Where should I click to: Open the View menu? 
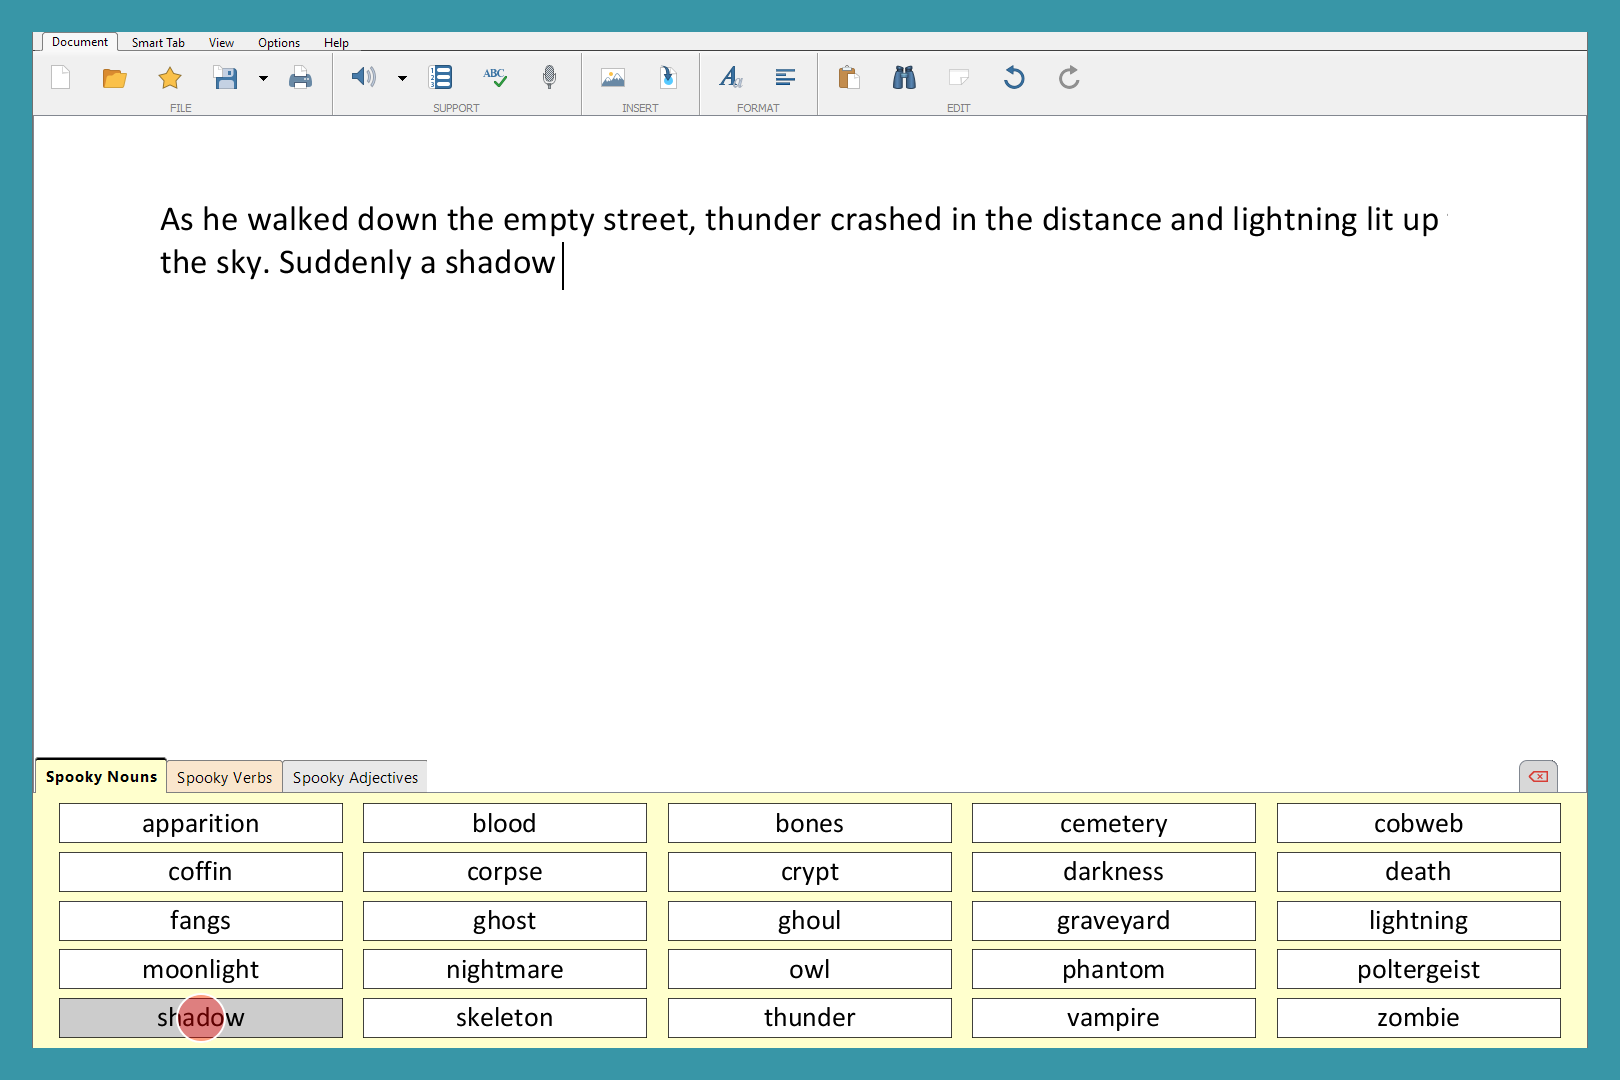(x=221, y=43)
